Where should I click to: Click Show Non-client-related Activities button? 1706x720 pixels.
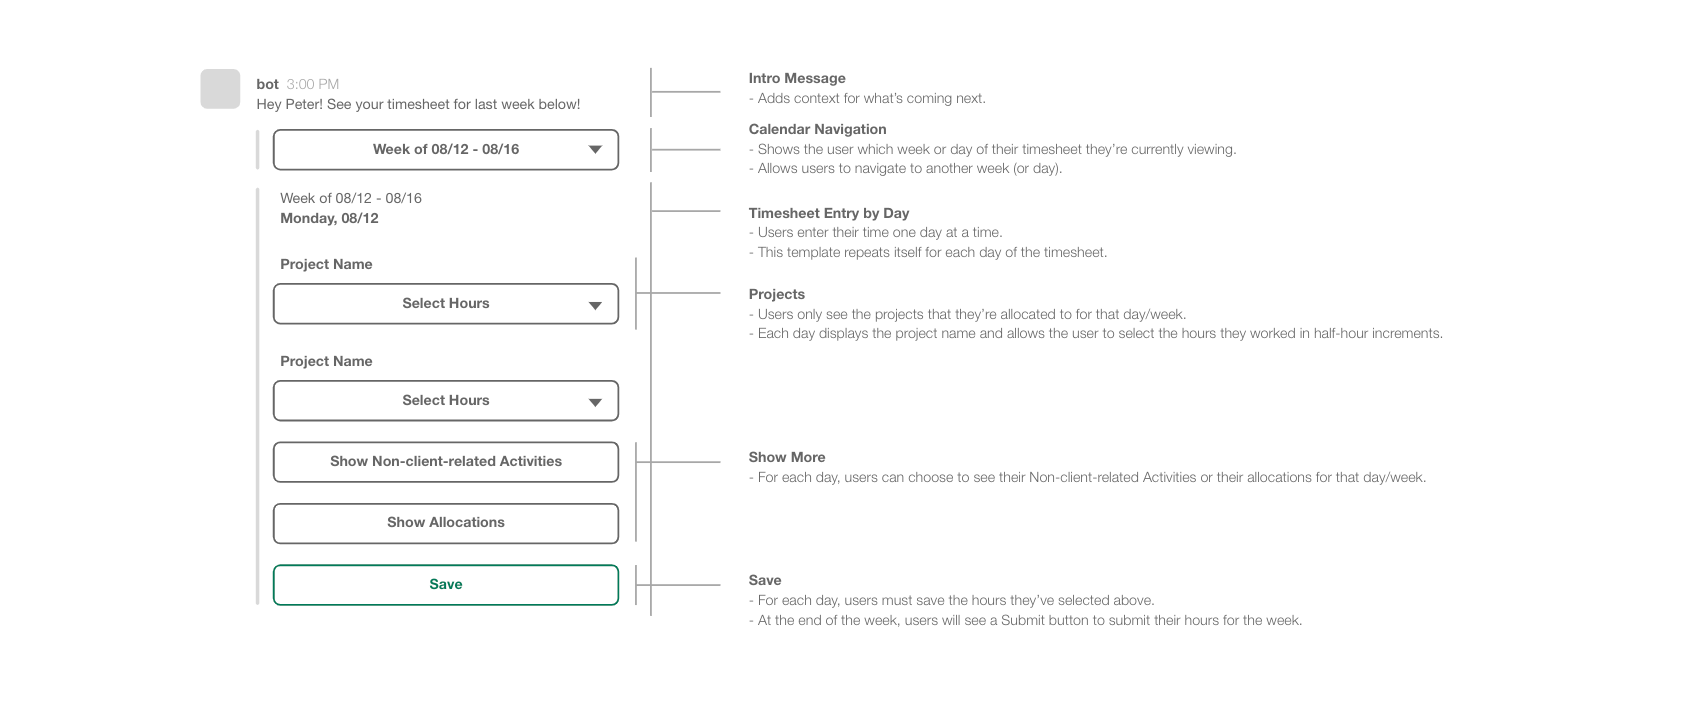click(x=446, y=462)
